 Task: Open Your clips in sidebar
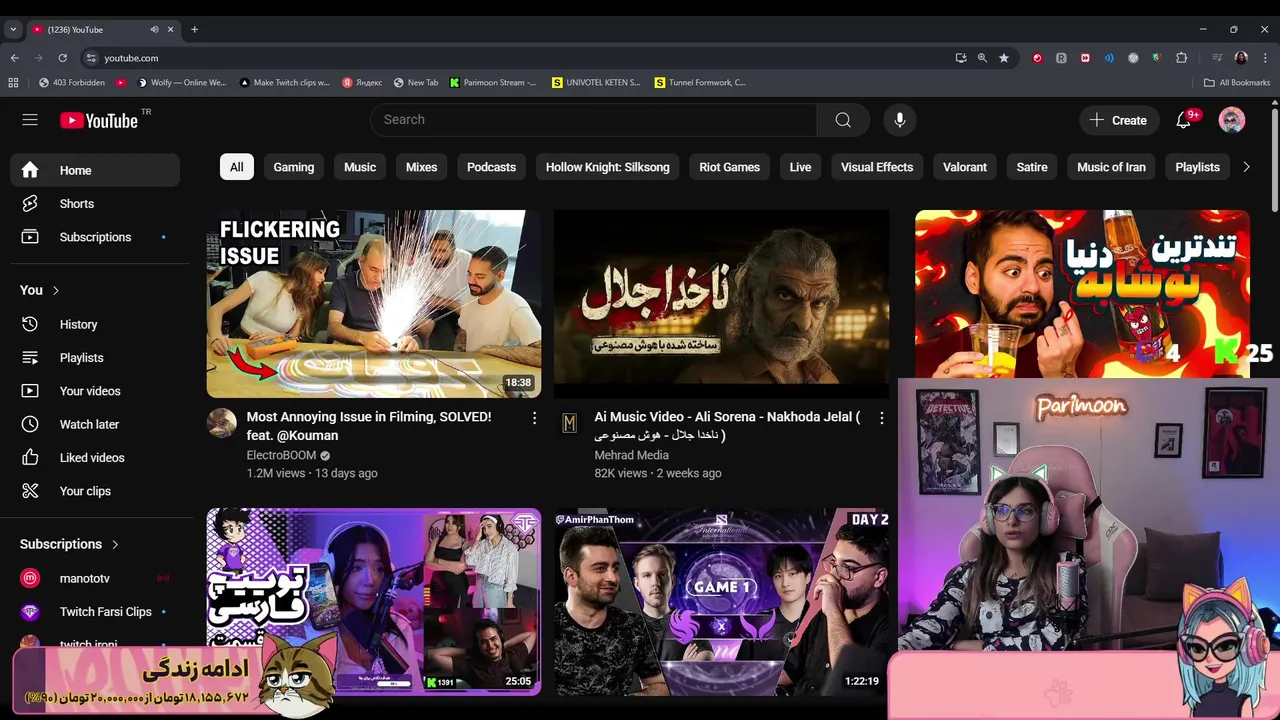tap(95, 491)
